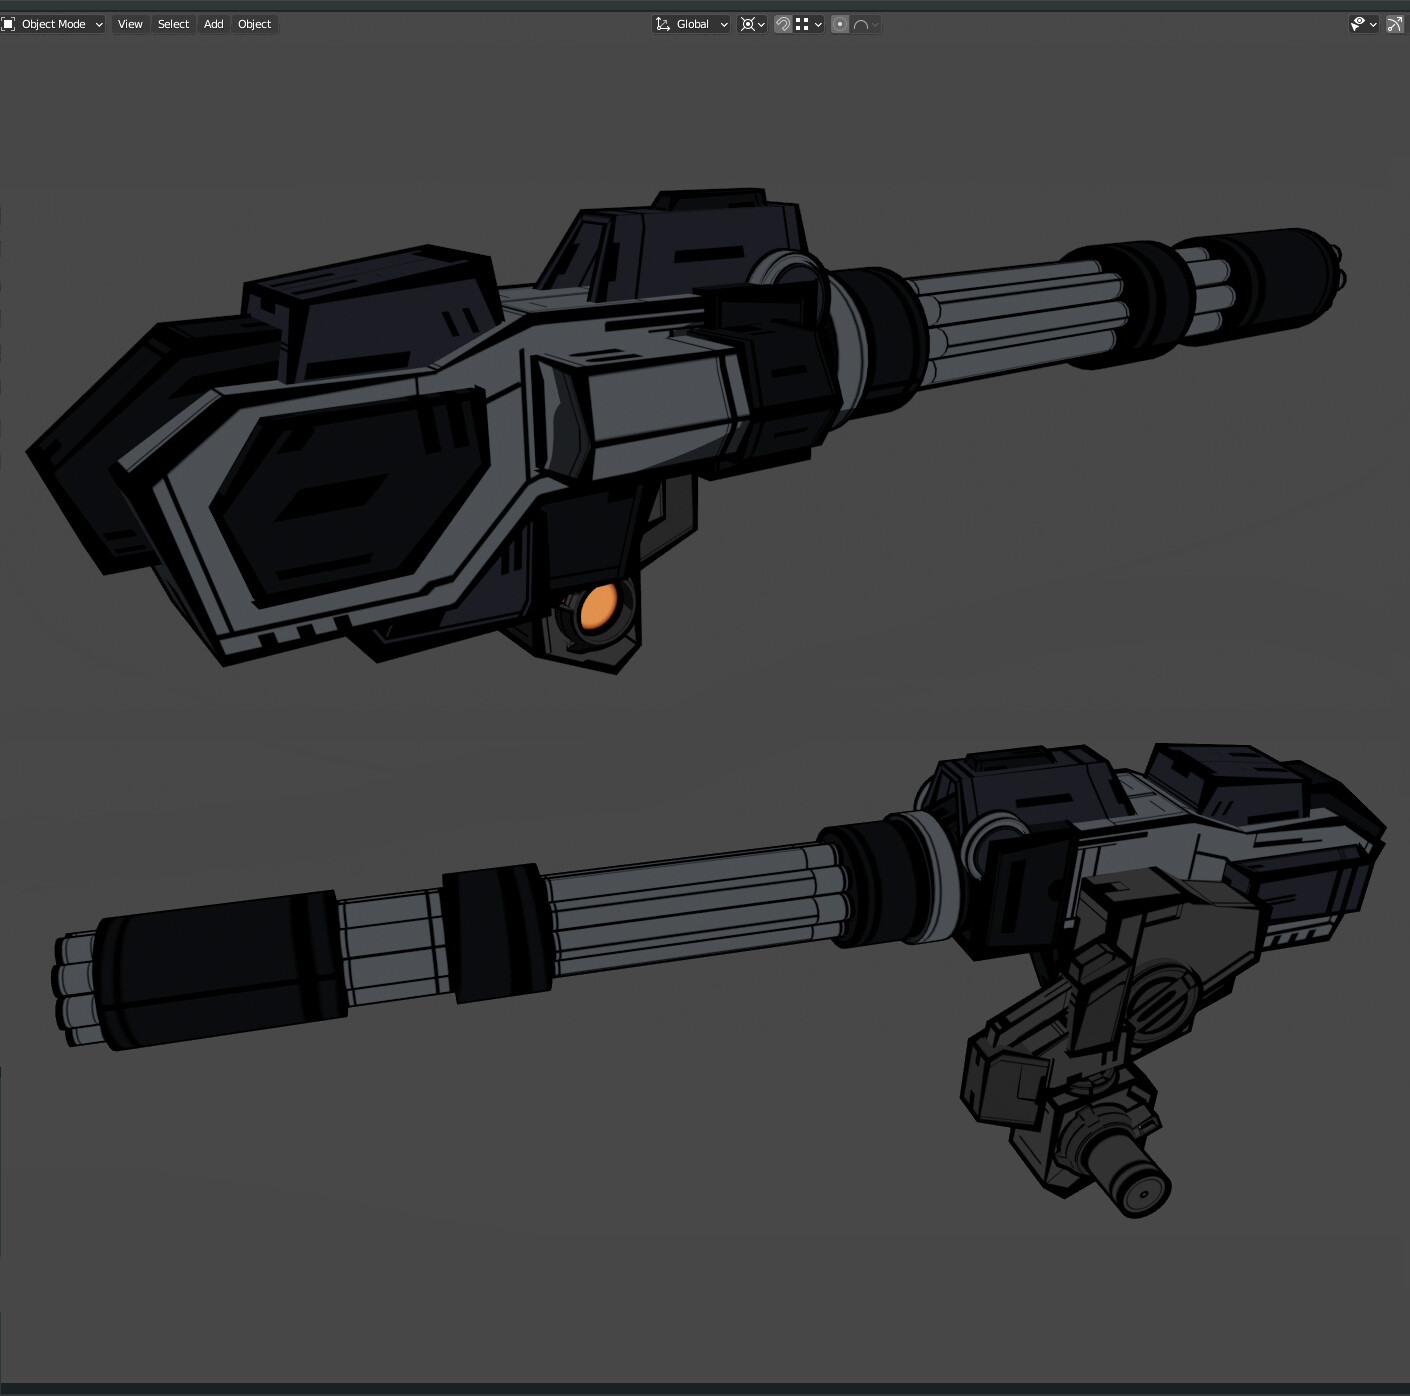Open the View menu
Image resolution: width=1410 pixels, height=1396 pixels.
coord(129,24)
